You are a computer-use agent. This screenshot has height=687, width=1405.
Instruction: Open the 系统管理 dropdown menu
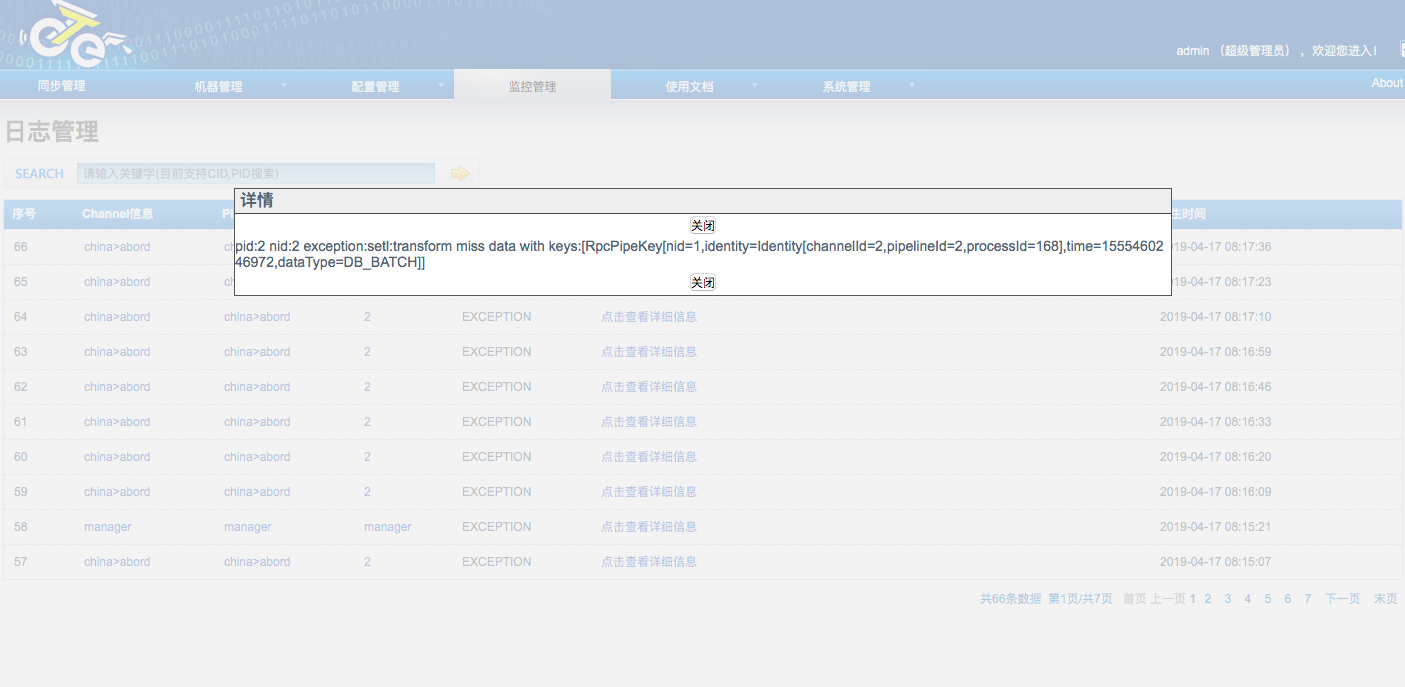[x=845, y=86]
